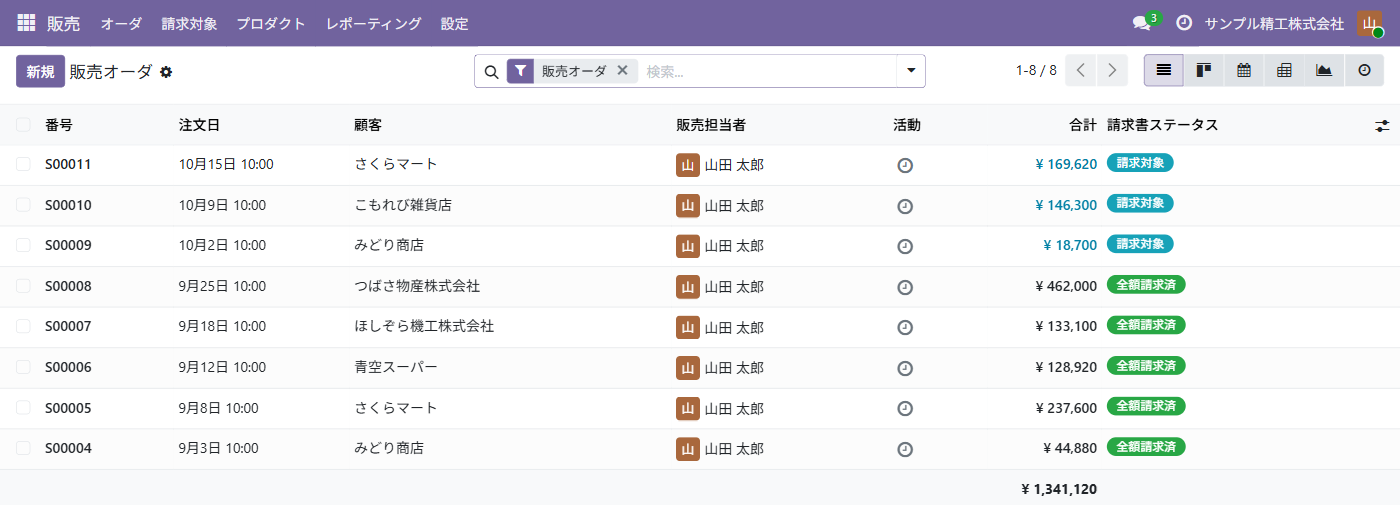Select checkbox for order S00005
Viewport: 1400px width, 505px height.
[x=23, y=407]
